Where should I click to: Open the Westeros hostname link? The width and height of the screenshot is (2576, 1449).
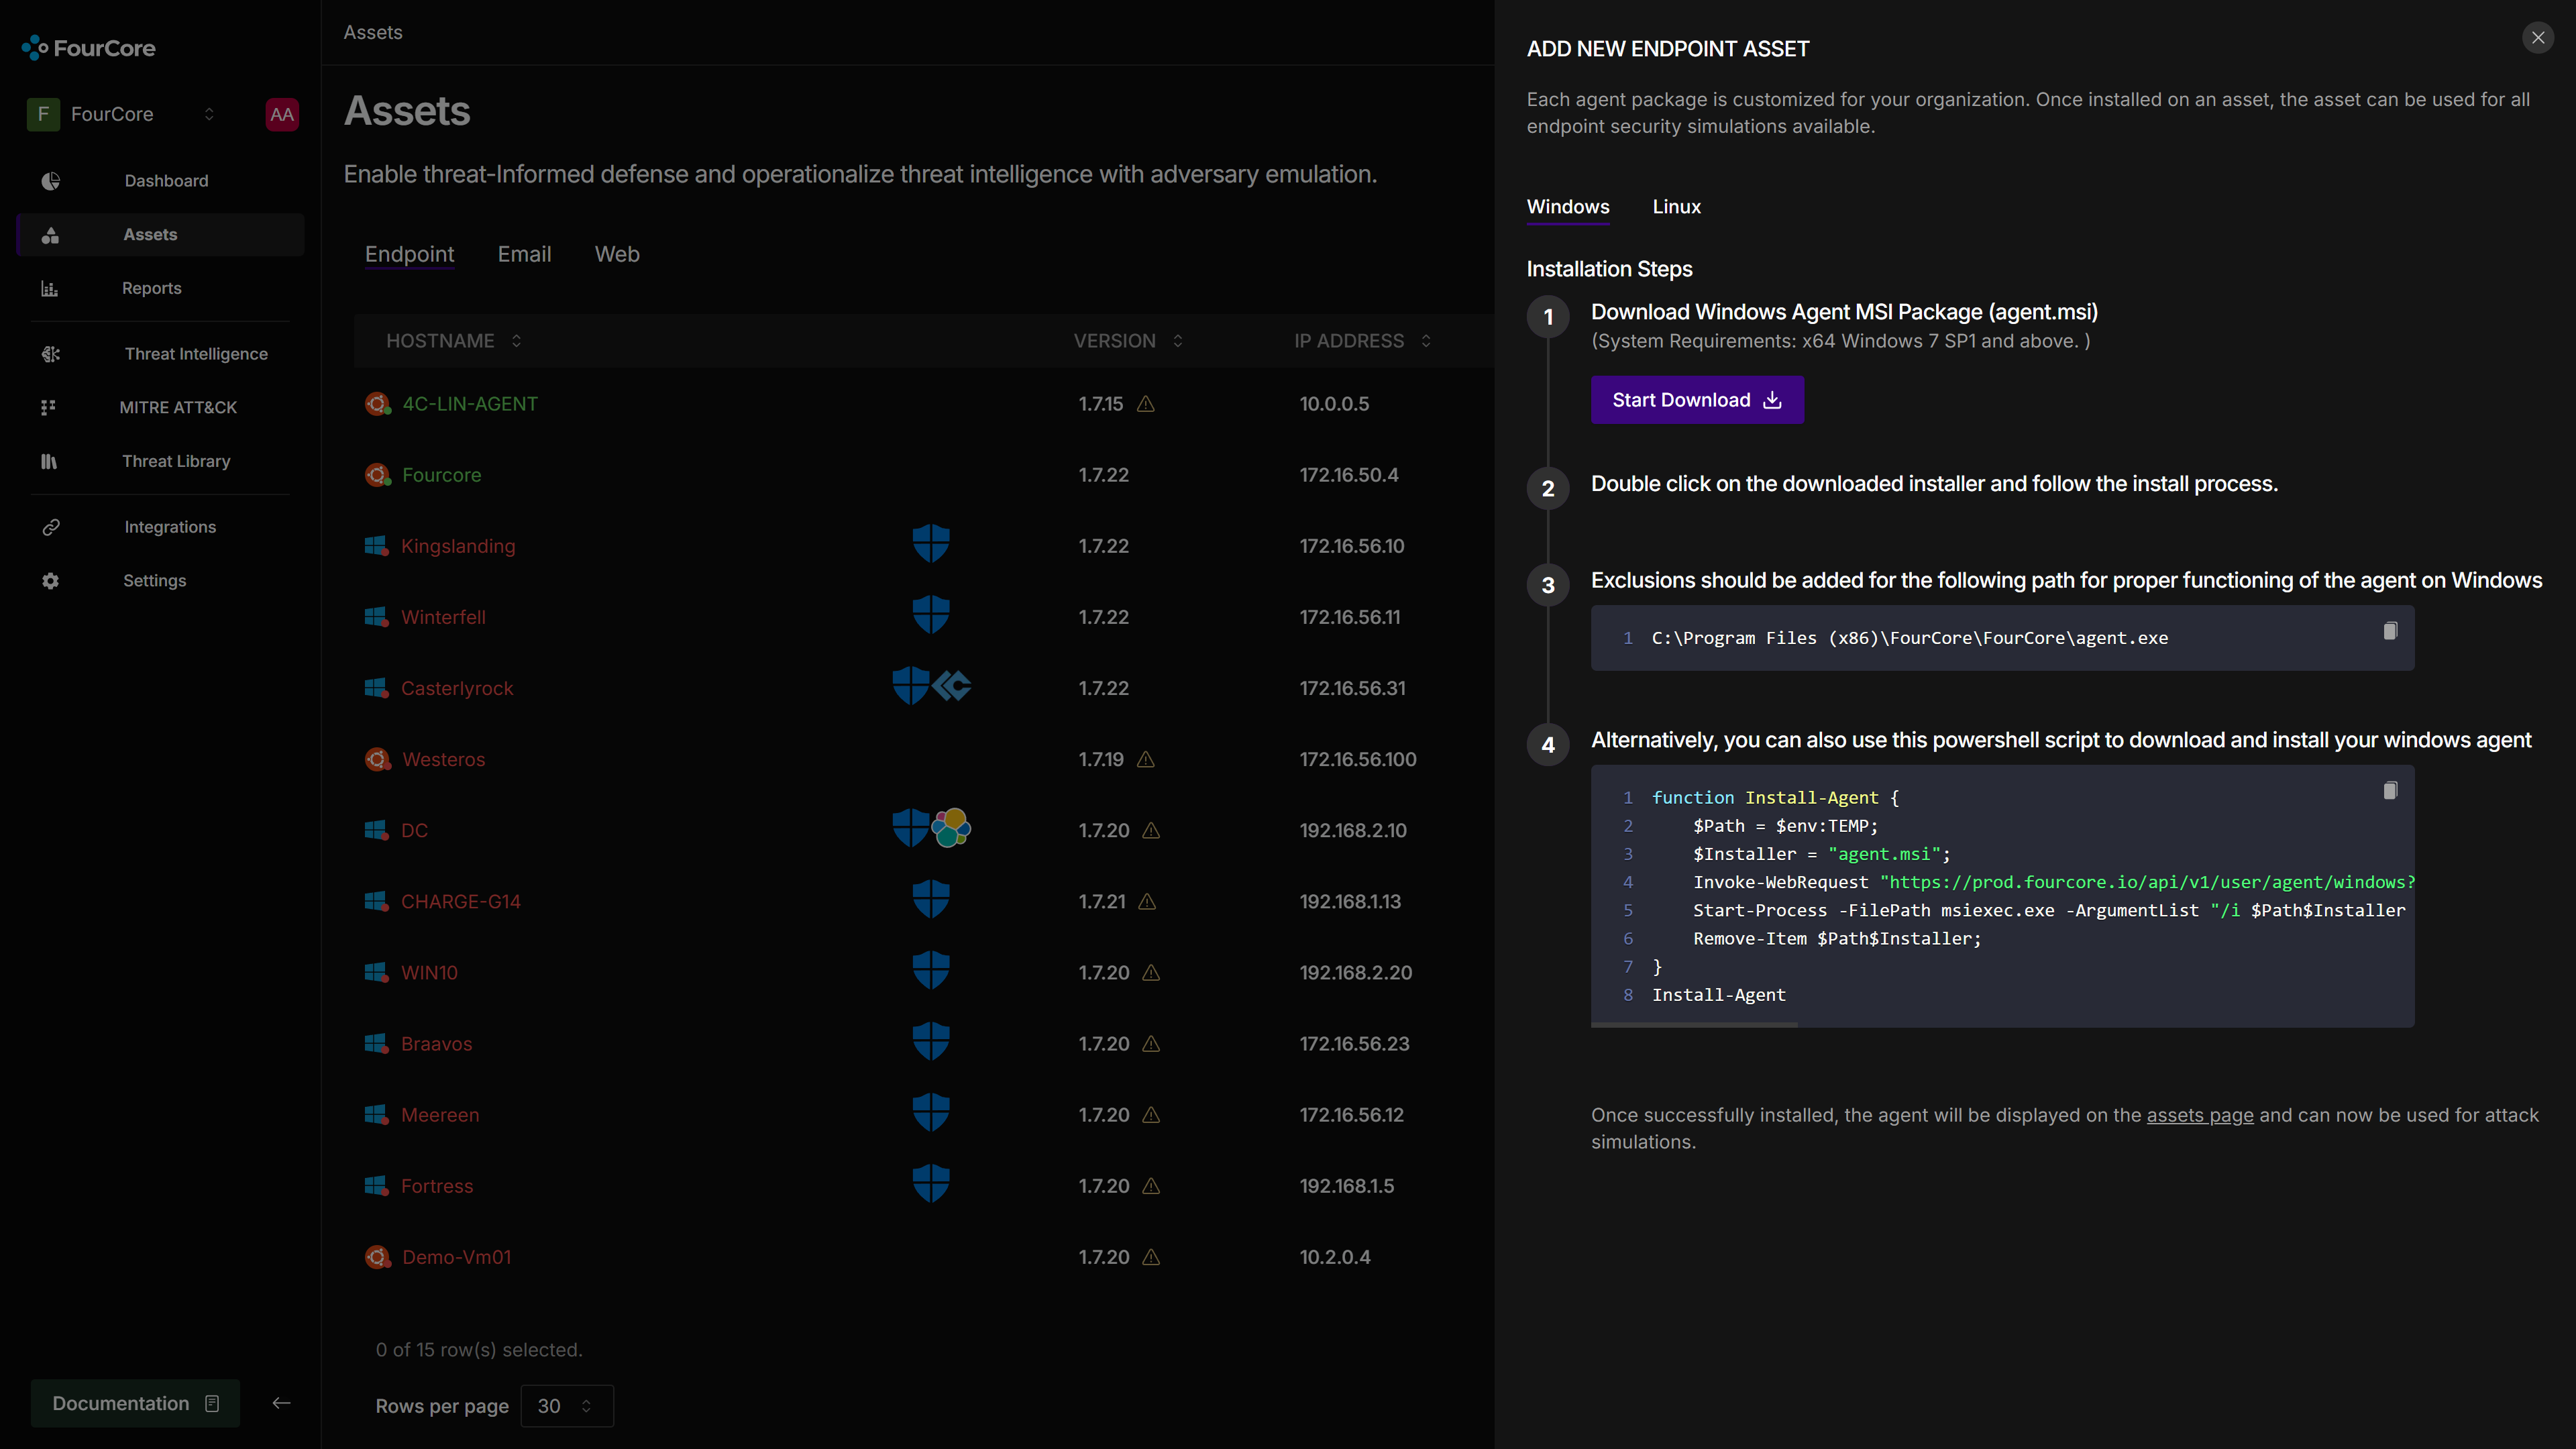click(443, 759)
